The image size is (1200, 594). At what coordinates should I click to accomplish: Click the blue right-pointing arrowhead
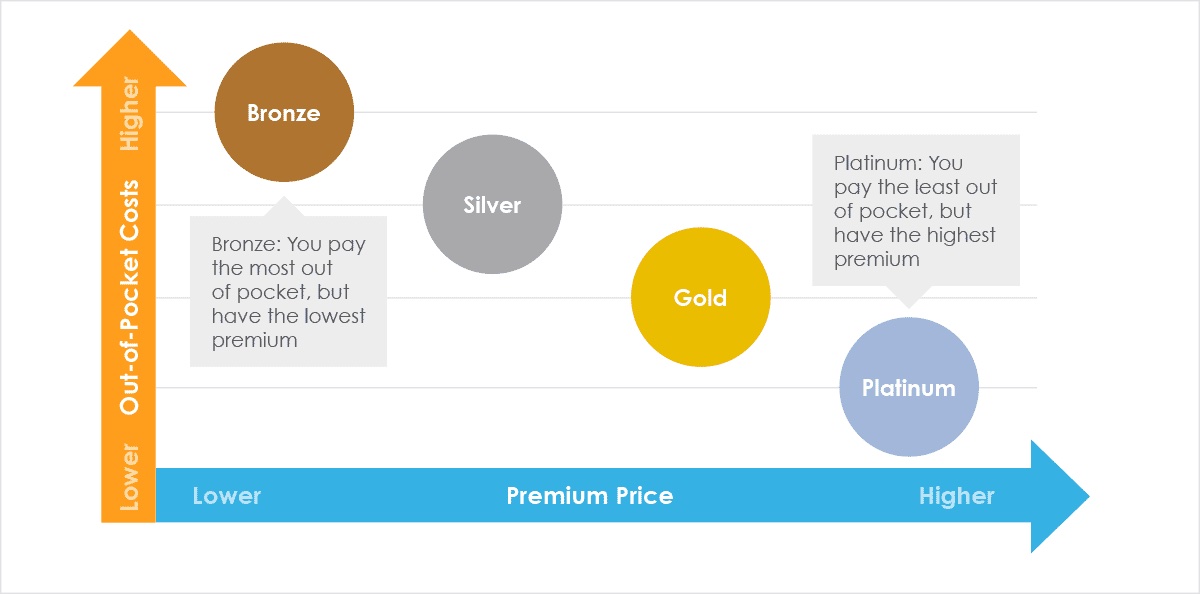click(x=1058, y=496)
